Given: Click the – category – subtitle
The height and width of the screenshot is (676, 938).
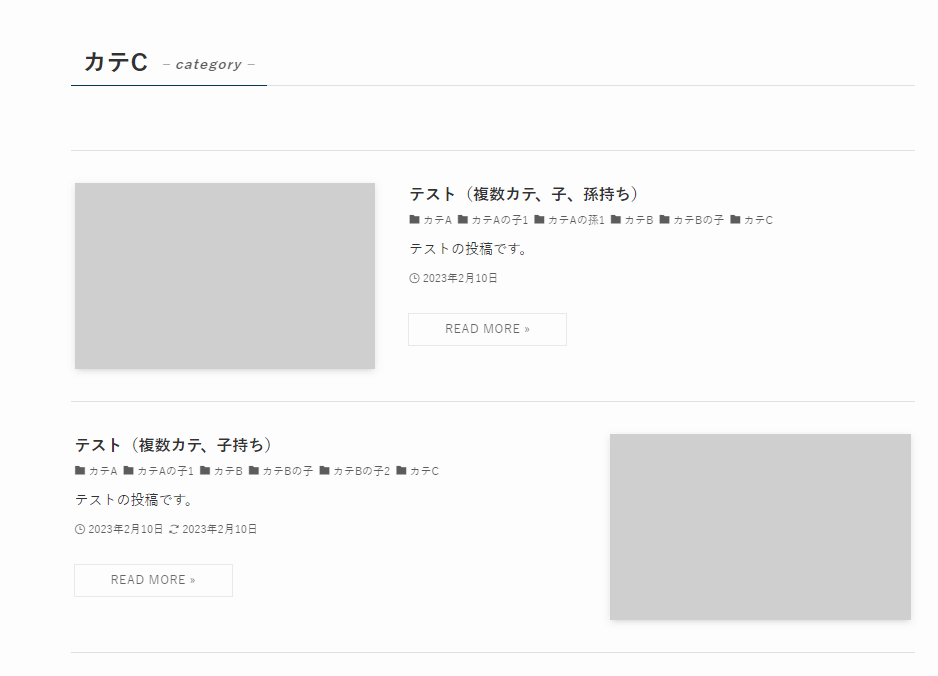Looking at the screenshot, I should click(209, 65).
